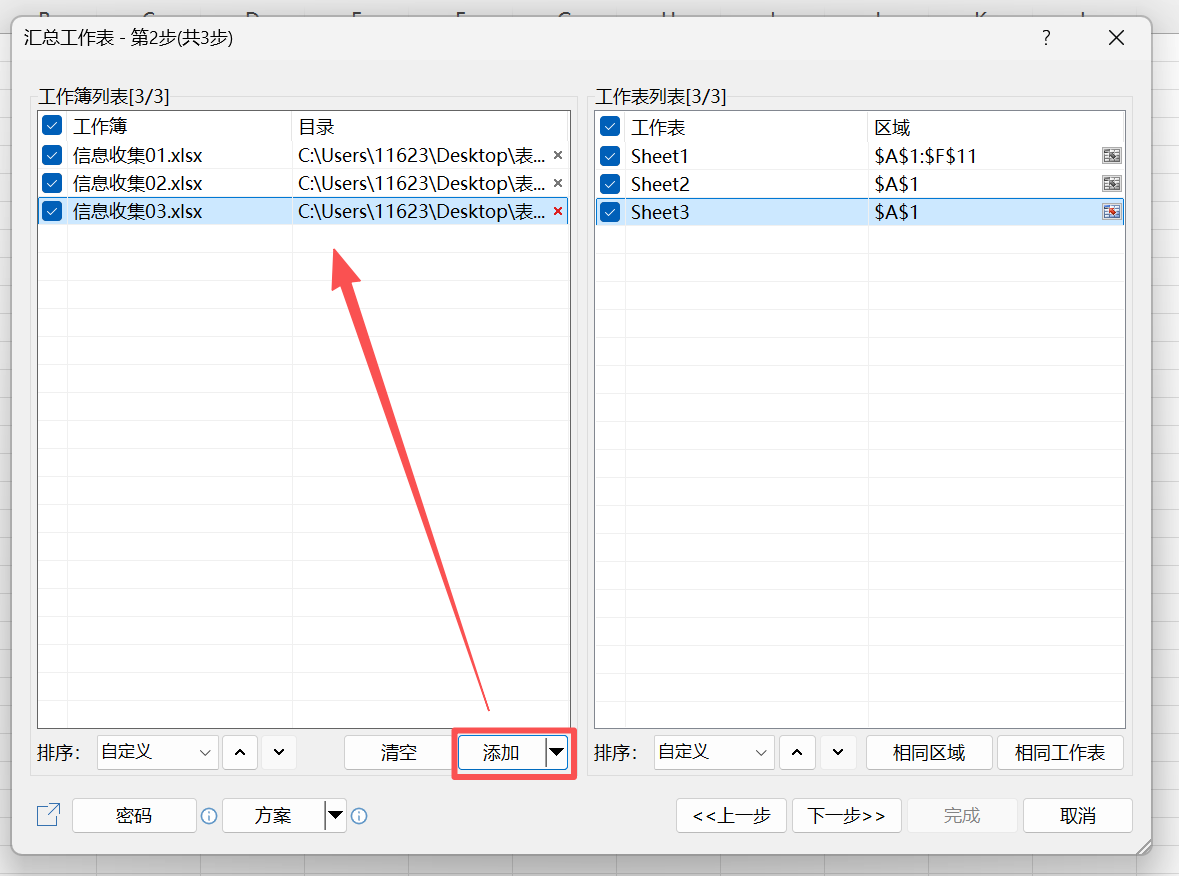Click the info icon next to 密码
The height and width of the screenshot is (876, 1179).
208,816
